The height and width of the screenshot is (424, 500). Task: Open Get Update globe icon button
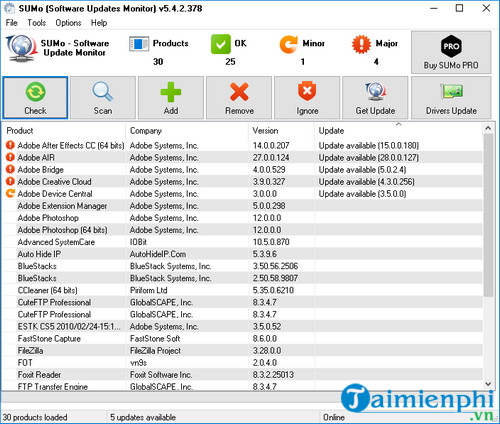click(375, 98)
